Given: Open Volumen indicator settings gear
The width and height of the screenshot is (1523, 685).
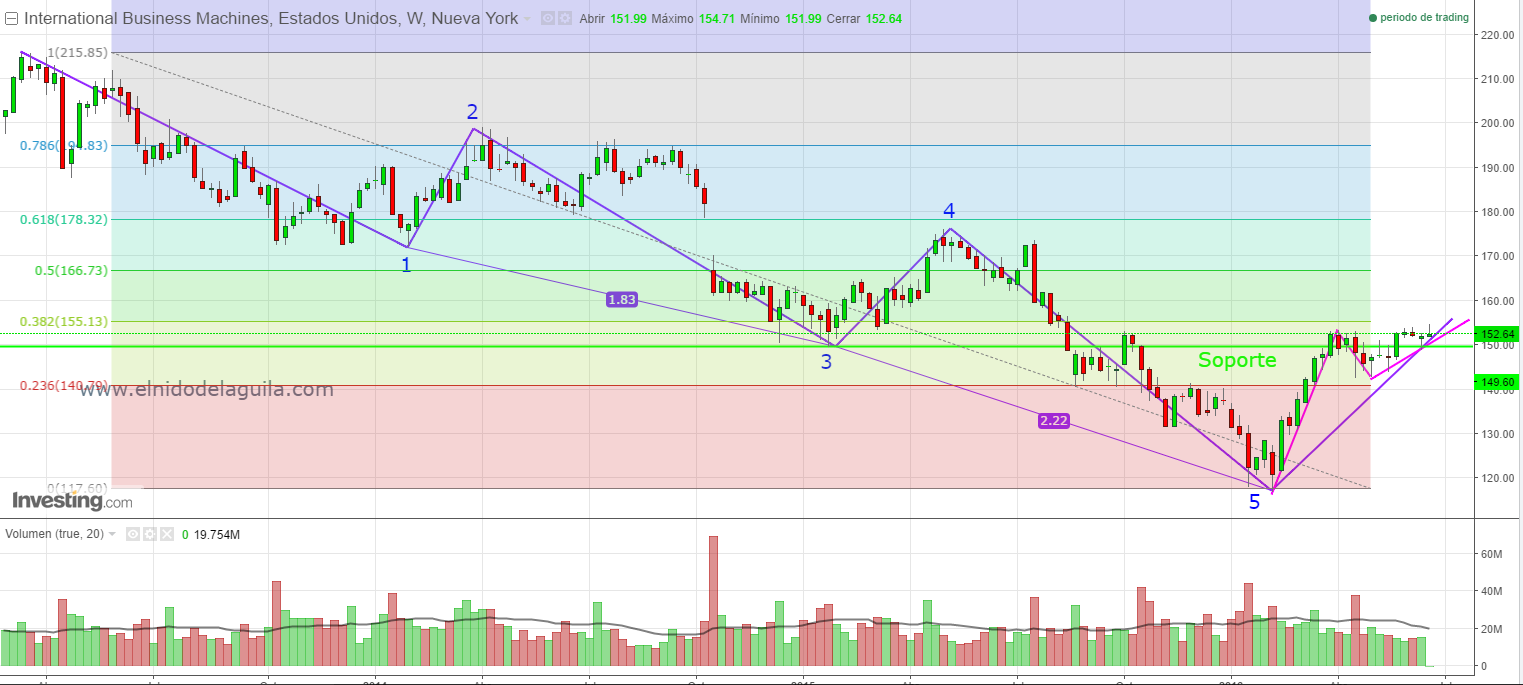Looking at the screenshot, I should point(150,534).
